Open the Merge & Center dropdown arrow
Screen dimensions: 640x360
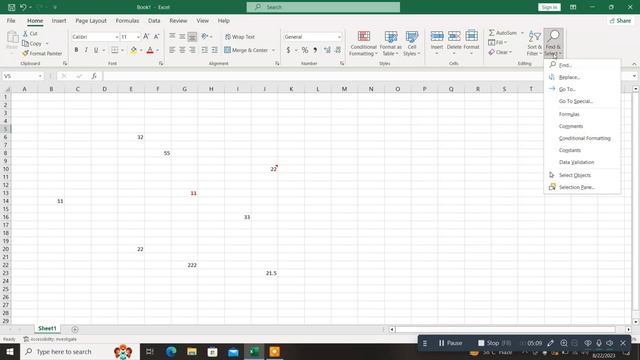click(273, 50)
